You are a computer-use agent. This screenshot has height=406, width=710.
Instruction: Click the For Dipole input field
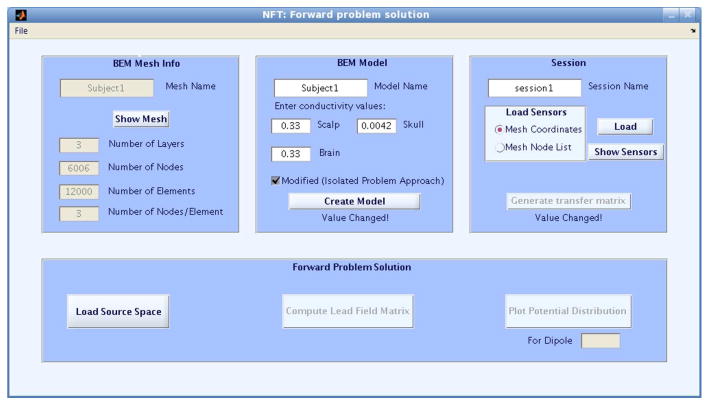point(600,341)
